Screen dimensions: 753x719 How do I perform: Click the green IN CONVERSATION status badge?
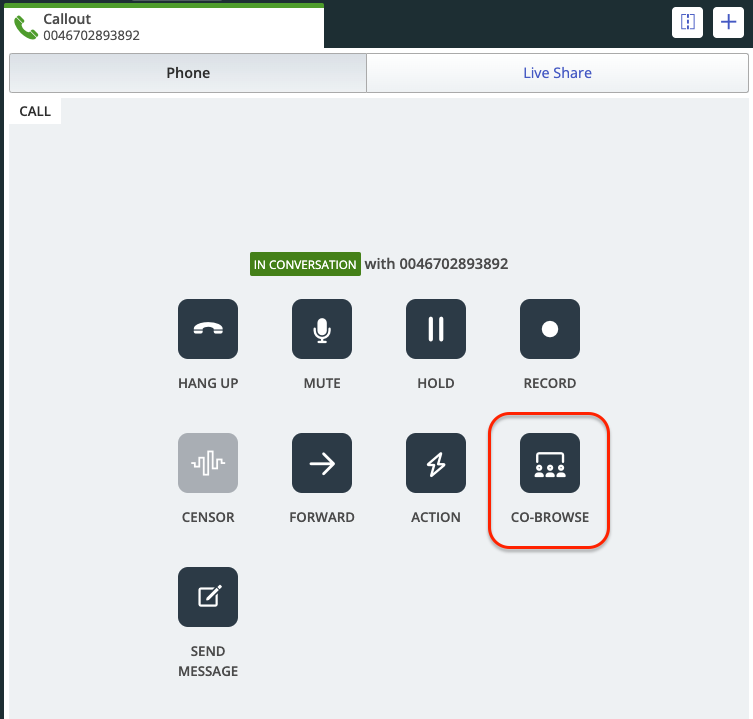[305, 265]
